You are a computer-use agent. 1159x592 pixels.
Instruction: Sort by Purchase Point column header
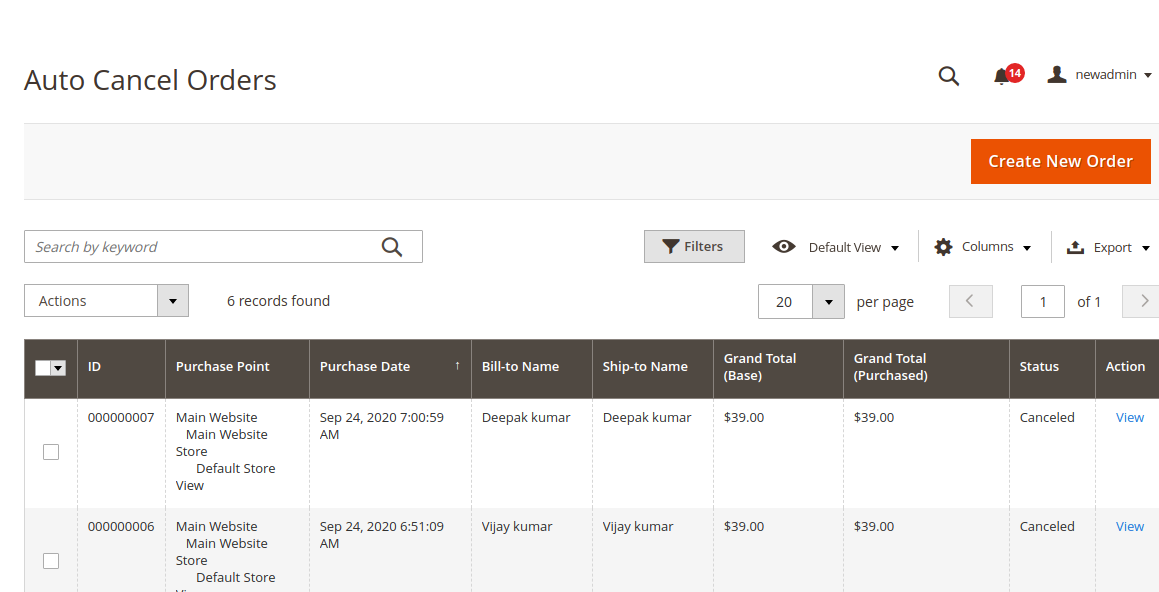tap(237, 367)
